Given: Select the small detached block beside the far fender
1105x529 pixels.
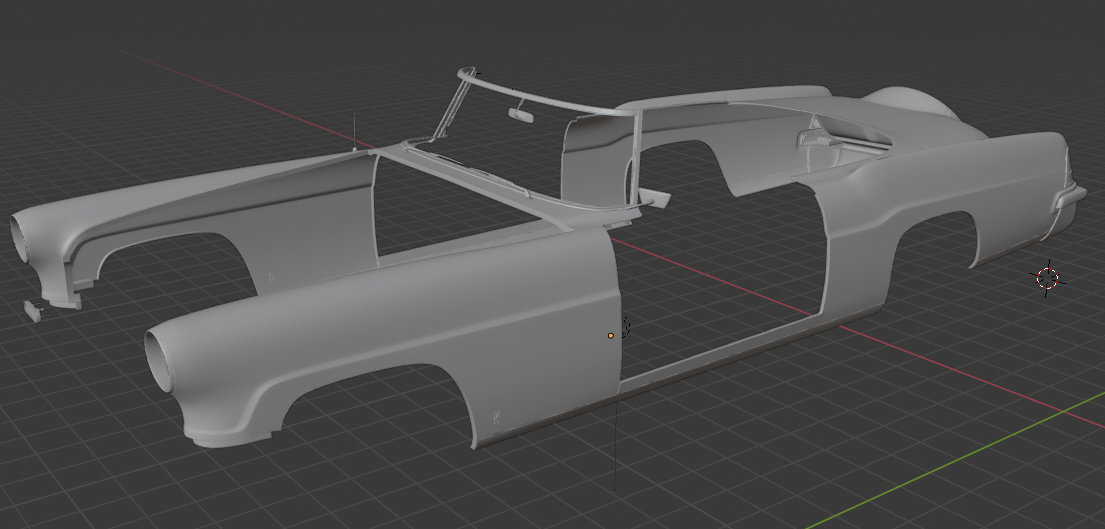Looking at the screenshot, I should [34, 310].
